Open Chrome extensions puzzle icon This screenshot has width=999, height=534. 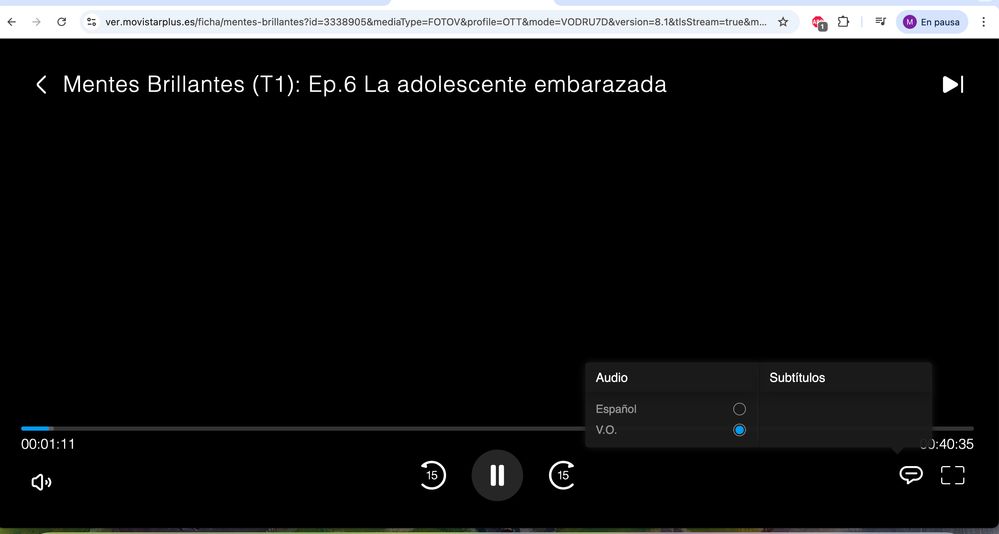click(x=843, y=21)
